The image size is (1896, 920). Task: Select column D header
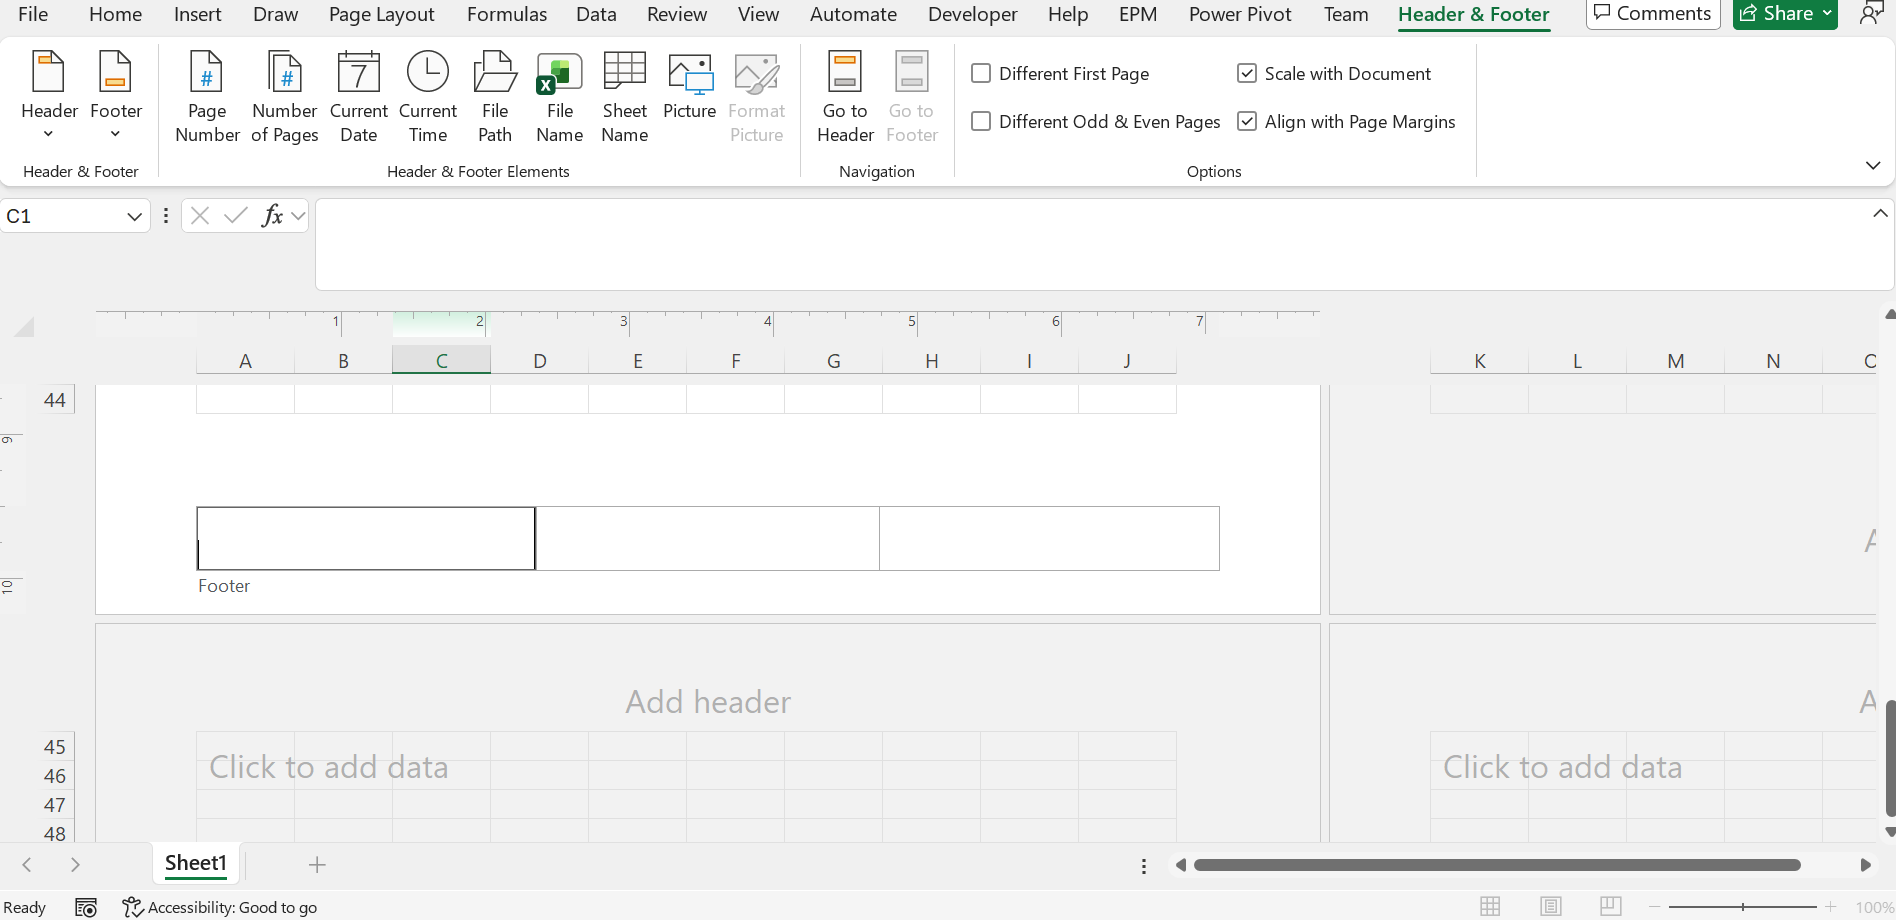pyautogui.click(x=539, y=361)
